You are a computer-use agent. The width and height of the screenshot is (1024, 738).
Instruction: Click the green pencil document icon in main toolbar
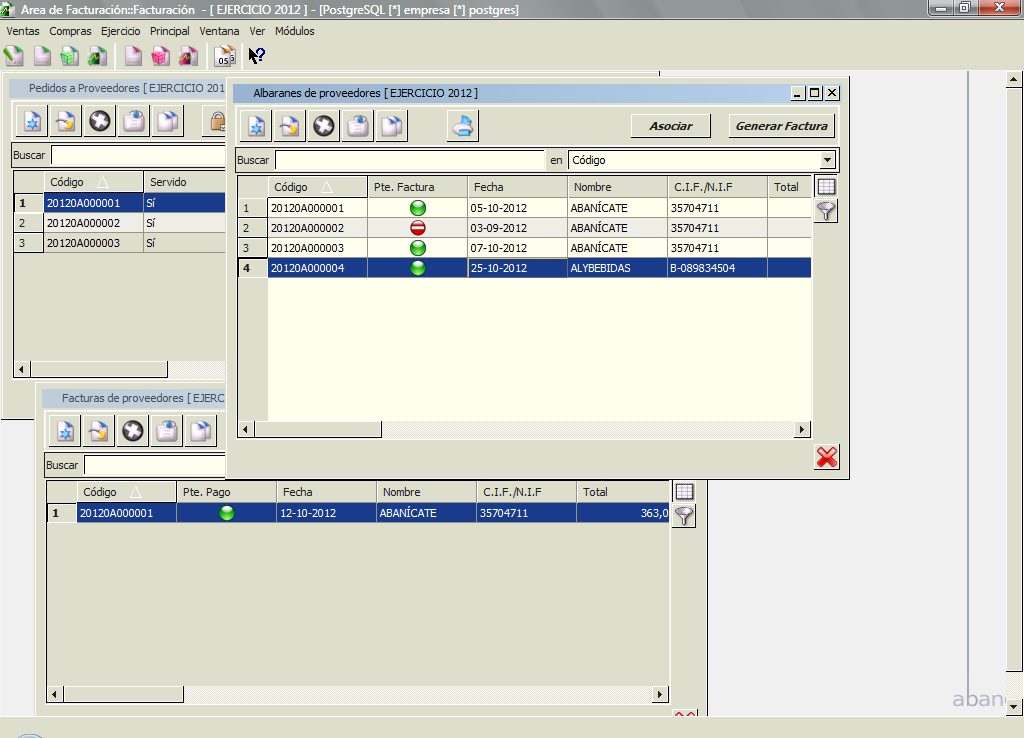tap(14, 56)
